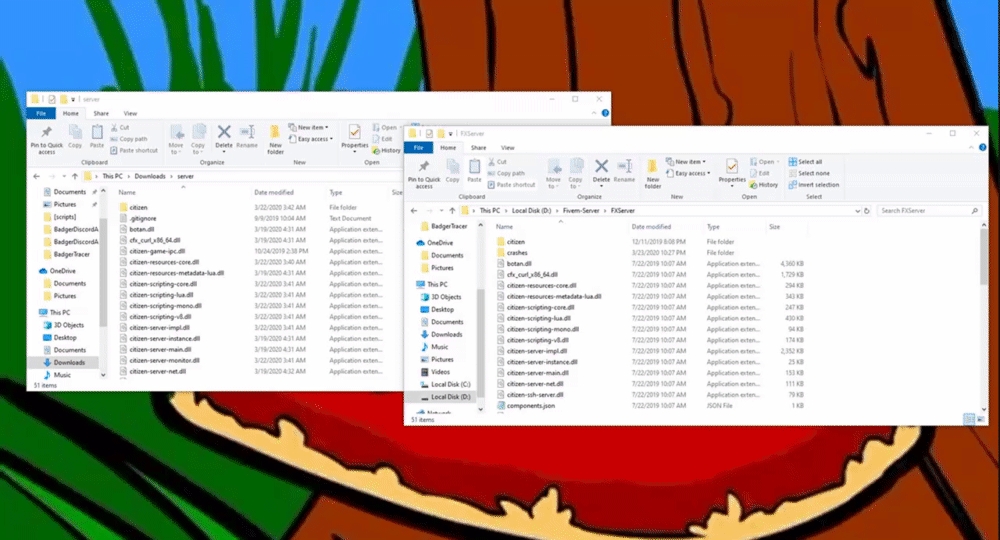Click Paste icon in server window ribbon
The height and width of the screenshot is (540, 1000).
tap(97, 136)
